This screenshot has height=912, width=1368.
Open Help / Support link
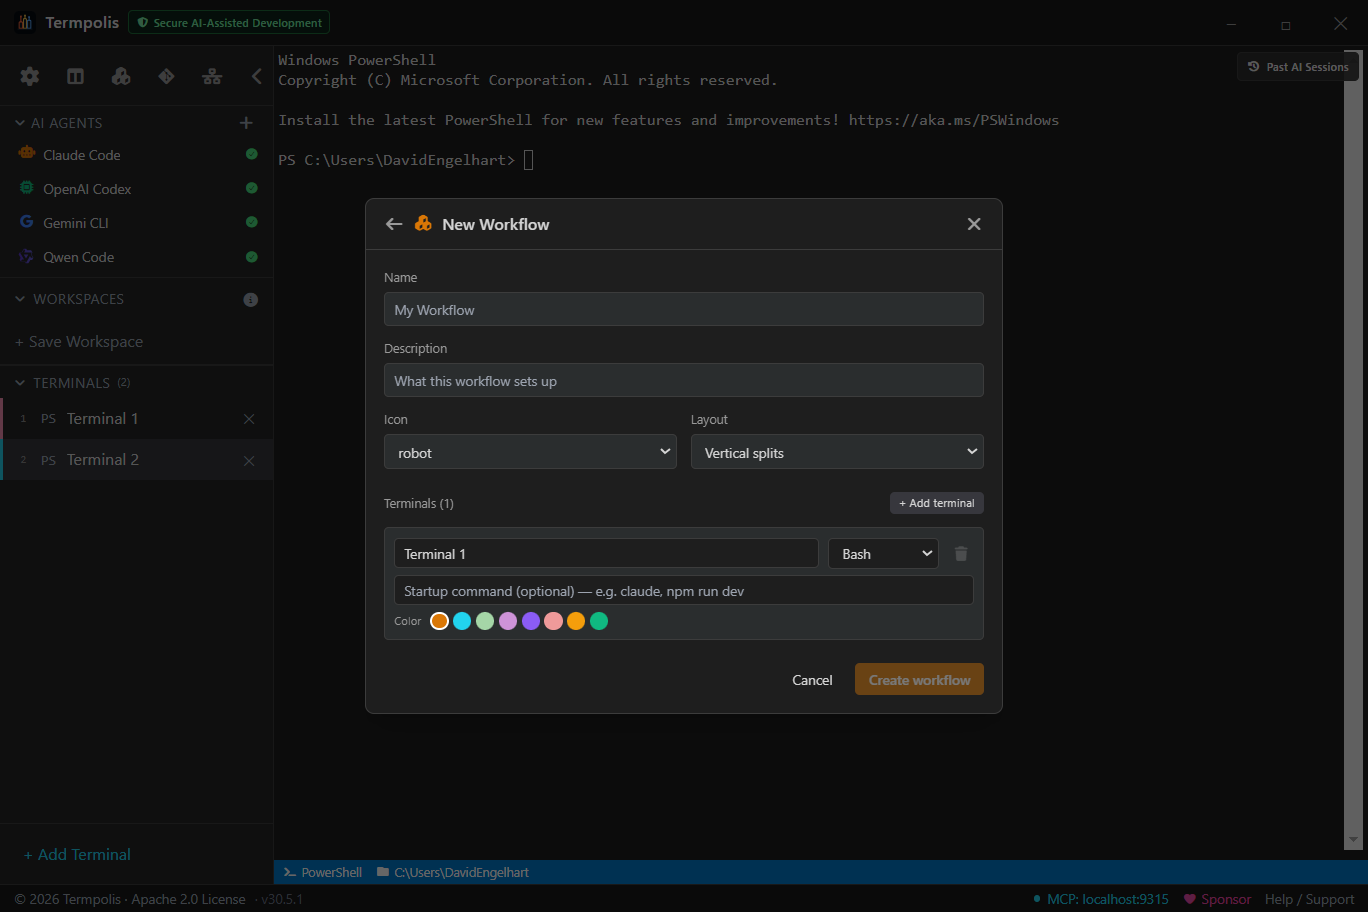[x=1309, y=899]
